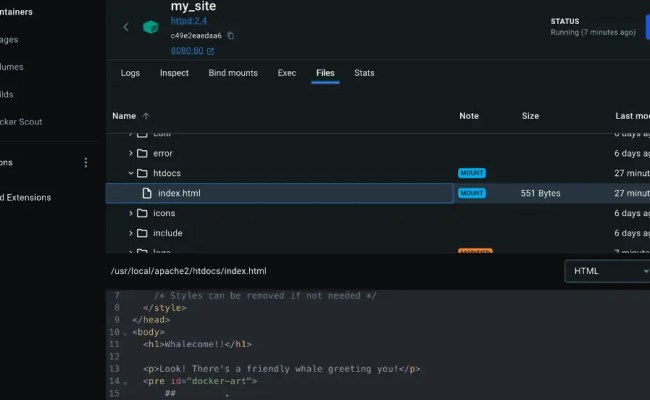Switch to the Inspect tab
650x400 pixels.
[174, 73]
